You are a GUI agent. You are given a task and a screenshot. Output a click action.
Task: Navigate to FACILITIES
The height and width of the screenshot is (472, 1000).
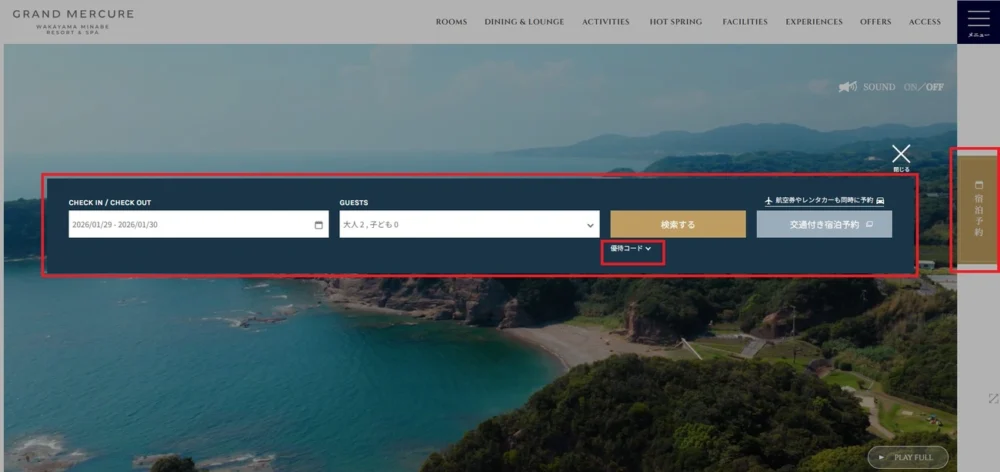pos(745,22)
